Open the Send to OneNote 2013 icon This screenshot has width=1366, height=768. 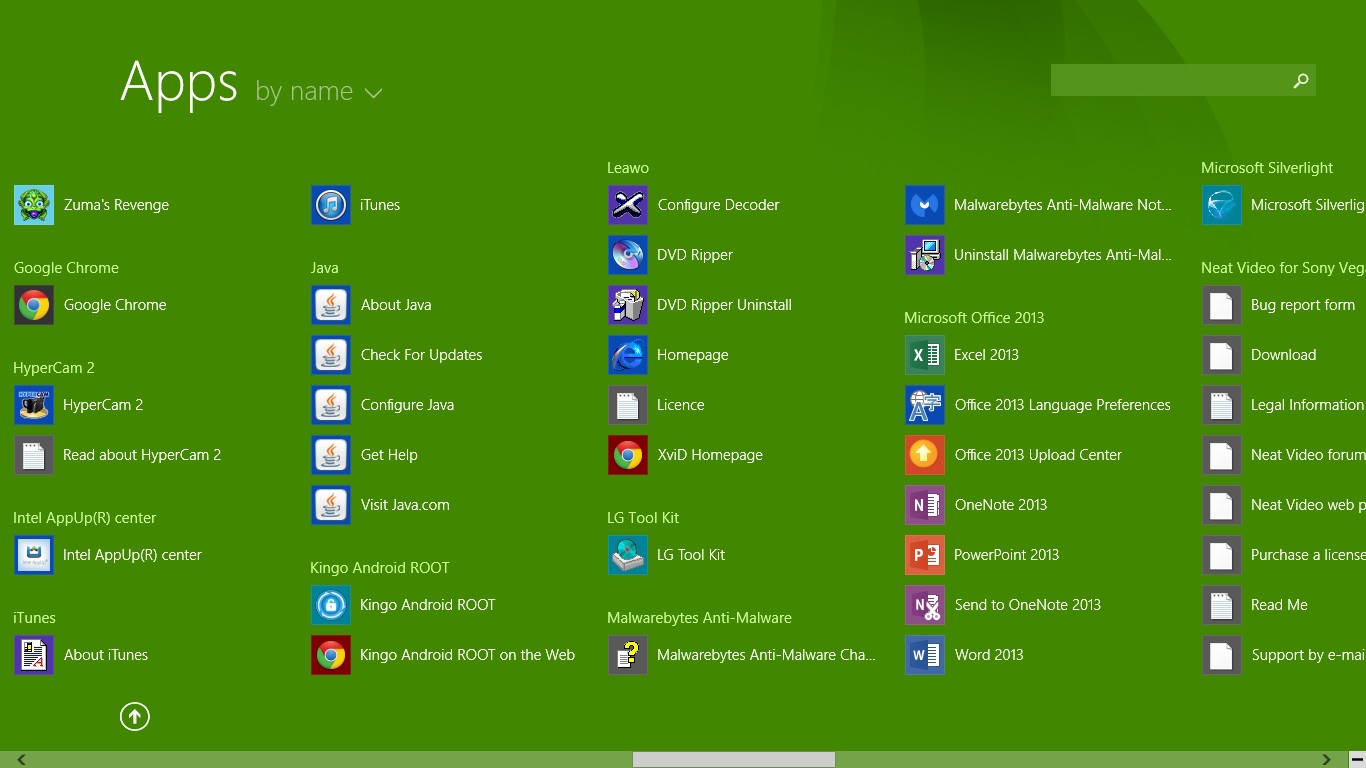(x=925, y=605)
